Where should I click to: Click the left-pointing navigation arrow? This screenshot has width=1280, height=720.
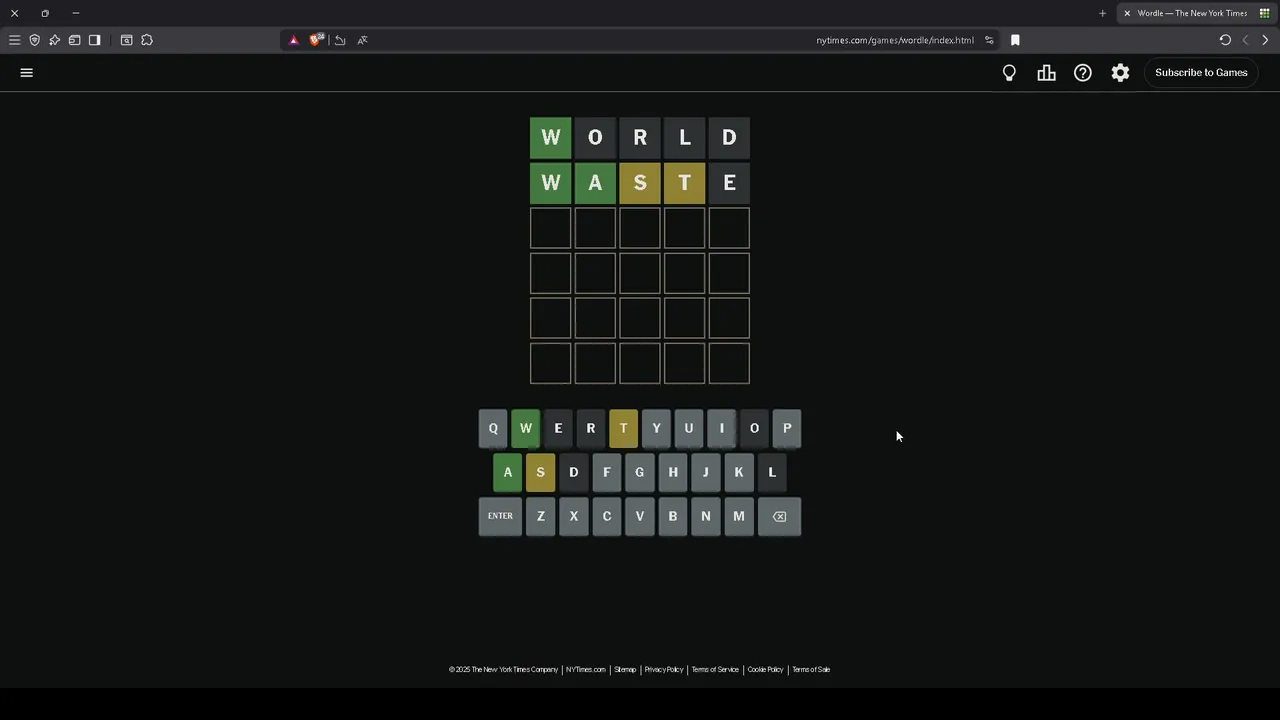click(x=1245, y=40)
